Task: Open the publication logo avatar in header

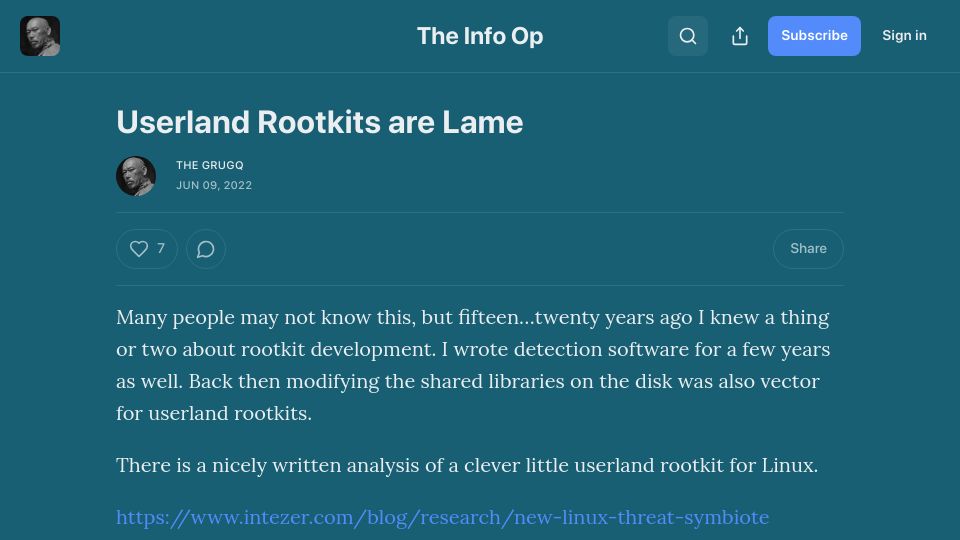Action: [x=40, y=36]
